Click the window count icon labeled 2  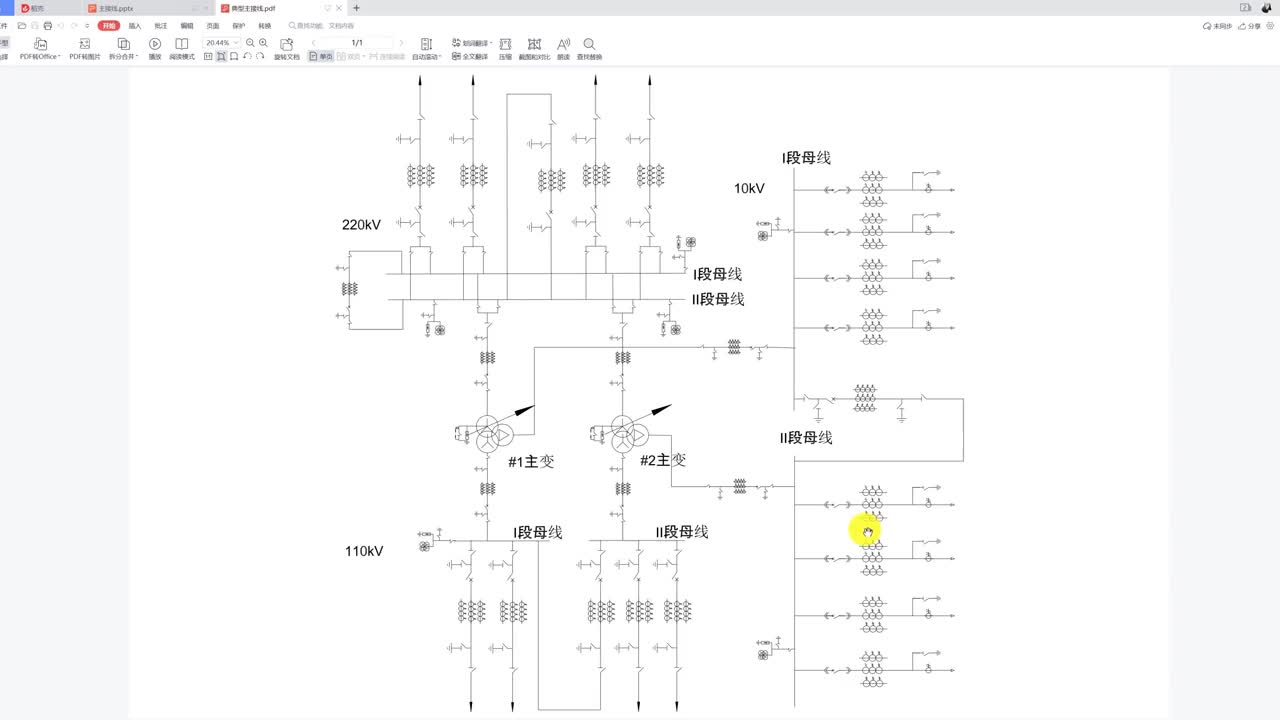click(1245, 7)
